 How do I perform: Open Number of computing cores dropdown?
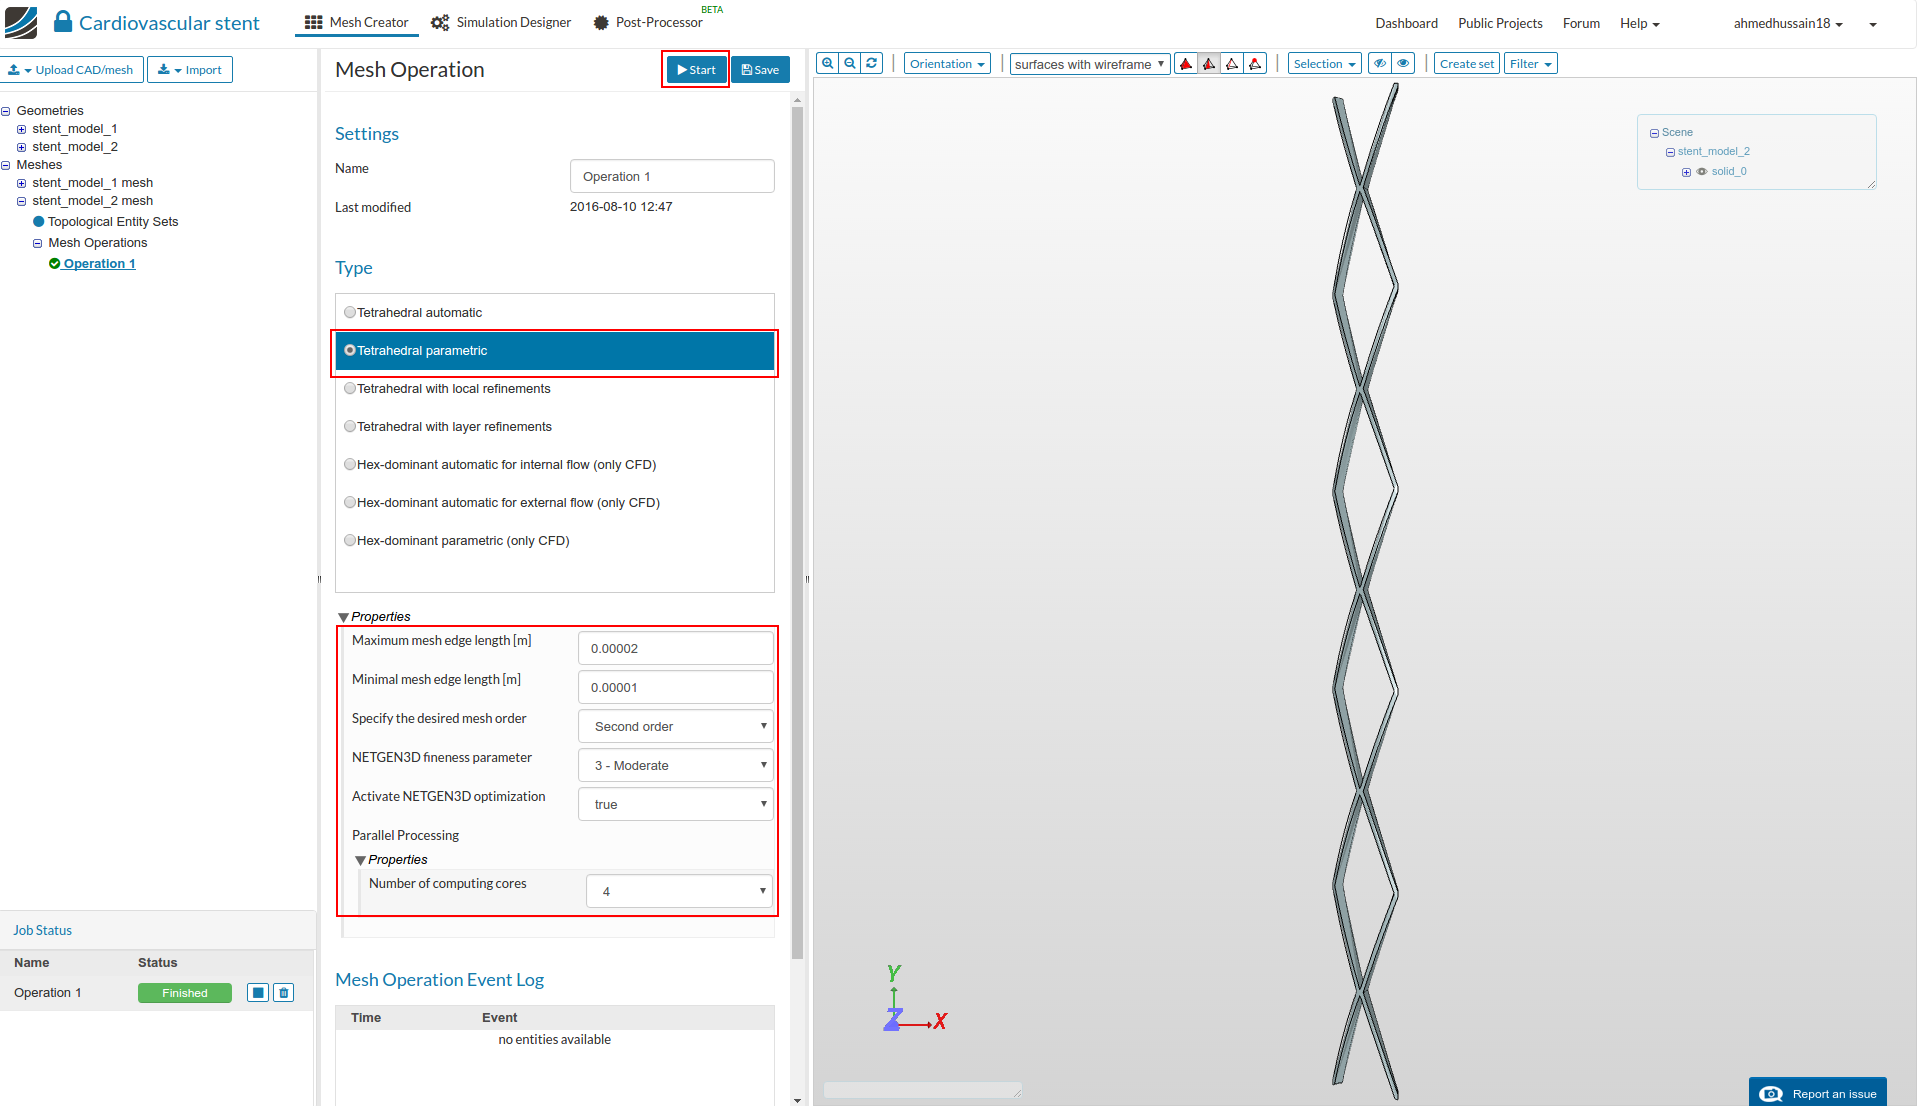click(679, 891)
